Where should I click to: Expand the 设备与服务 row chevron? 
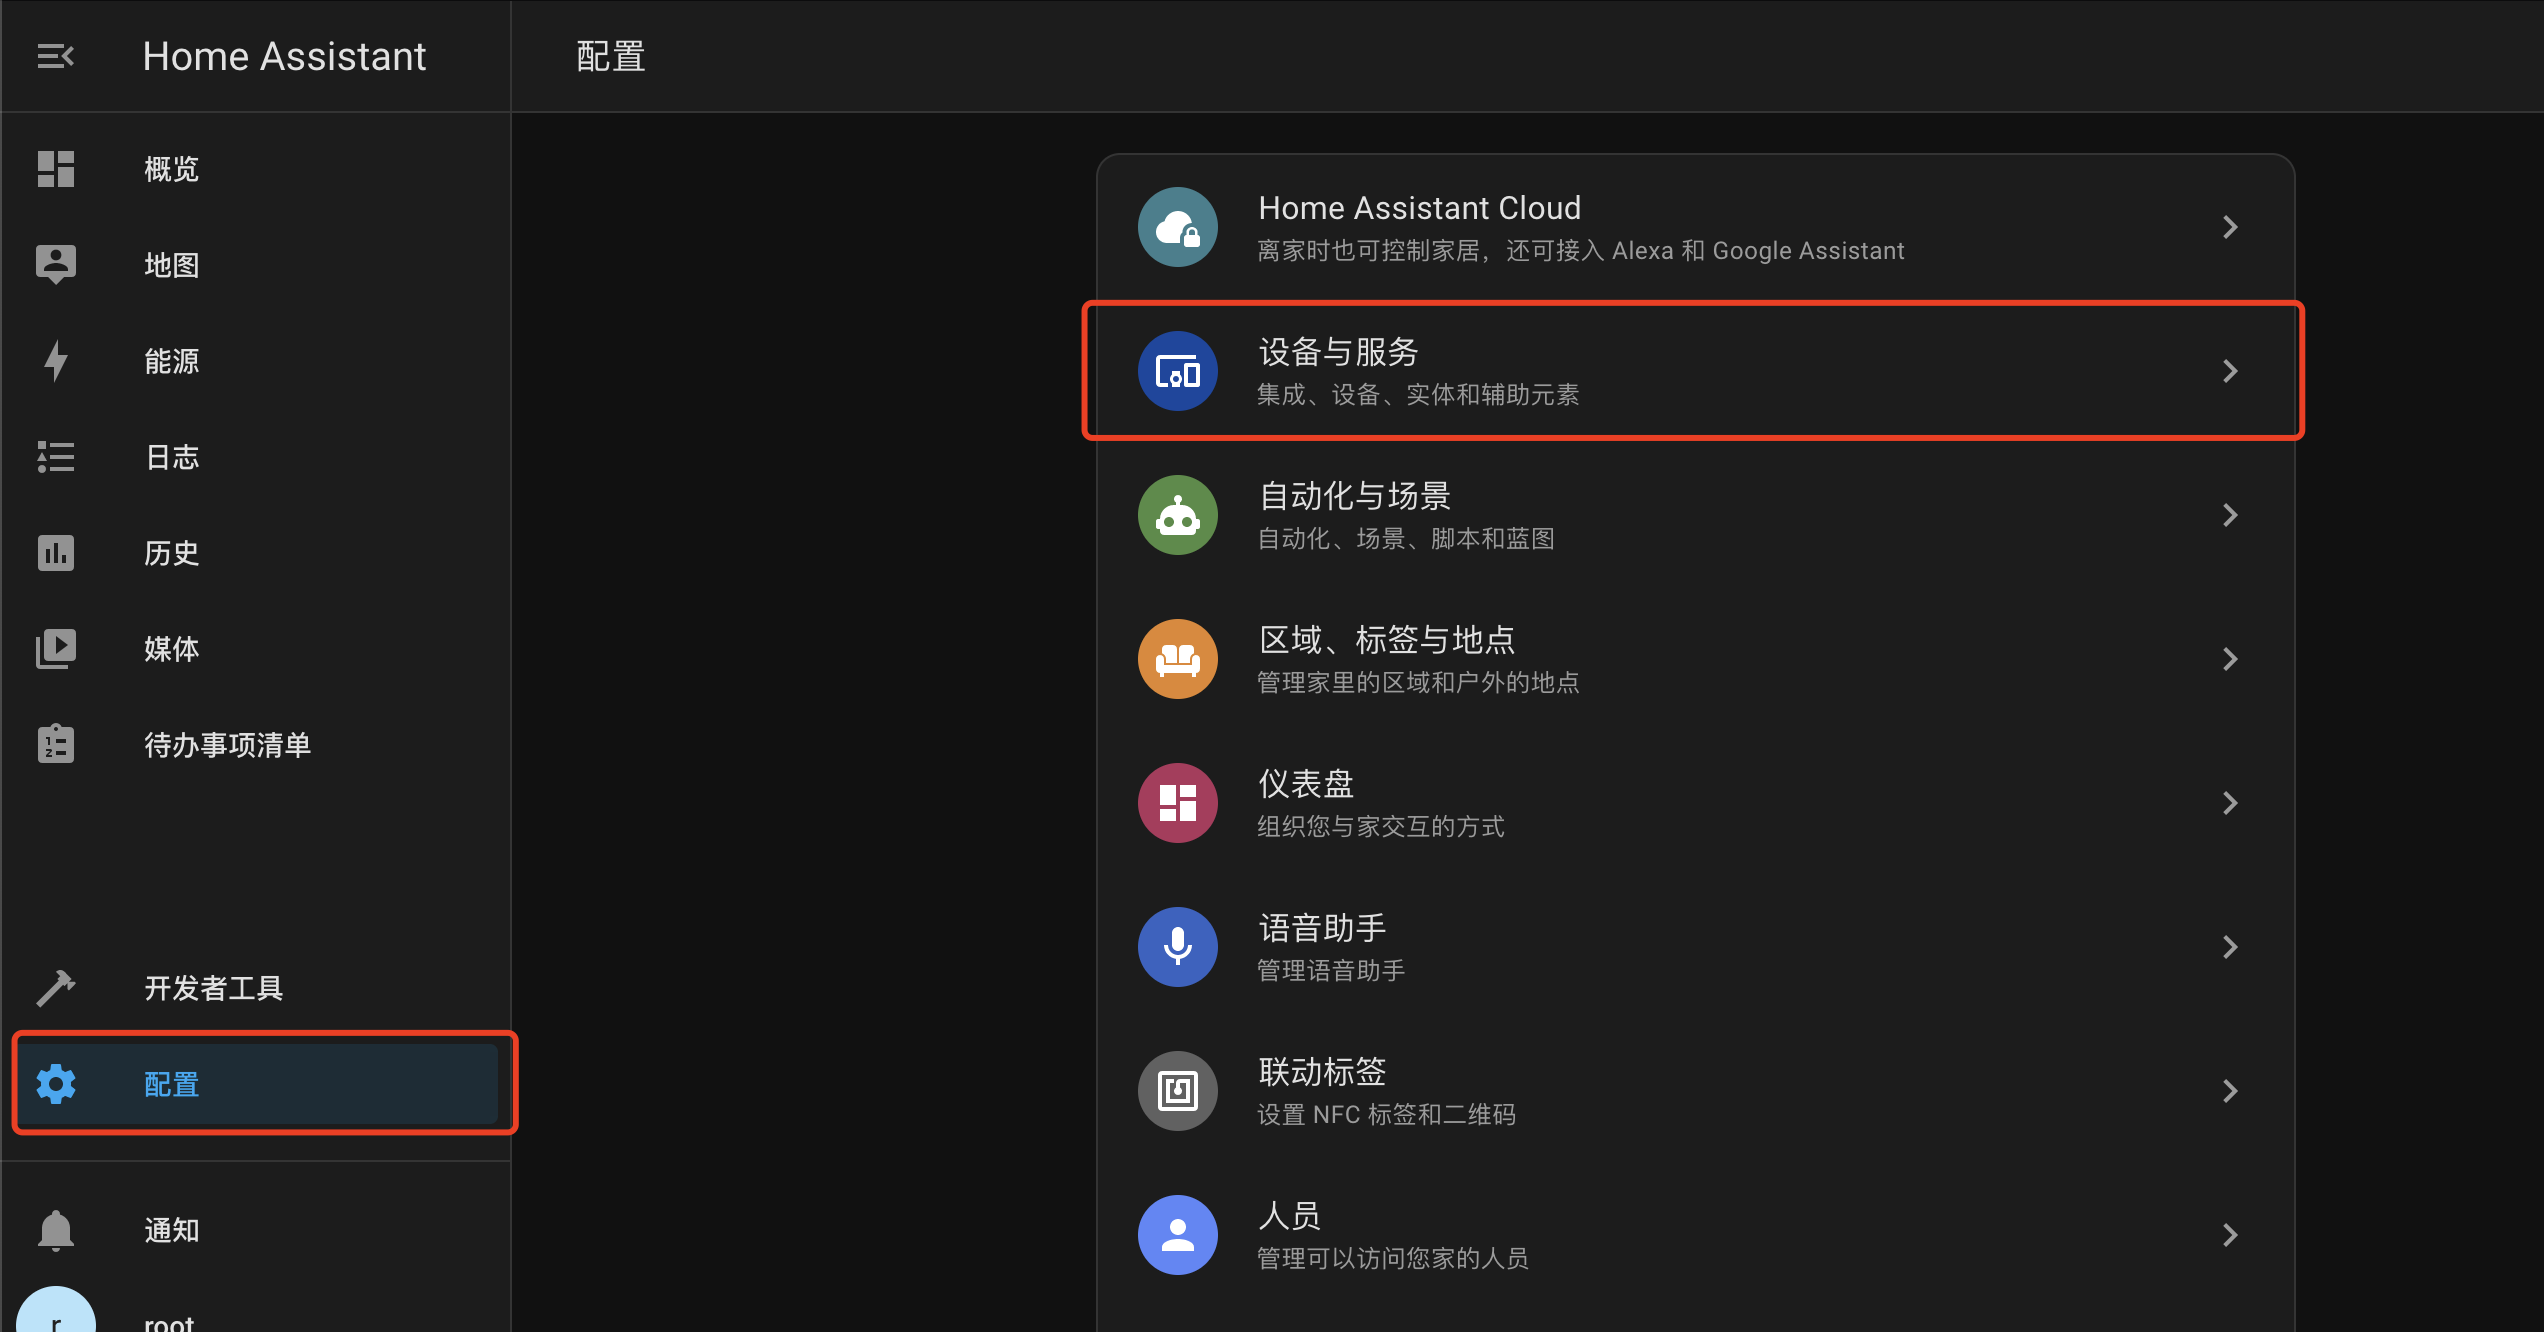click(x=2230, y=371)
